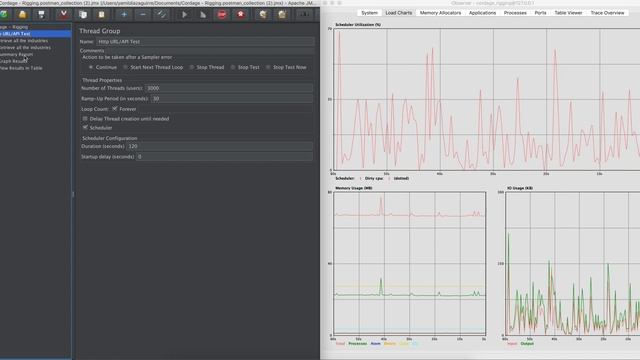Click the Processes legend label under Memory chart
The height and width of the screenshot is (360, 640).
pos(358,344)
